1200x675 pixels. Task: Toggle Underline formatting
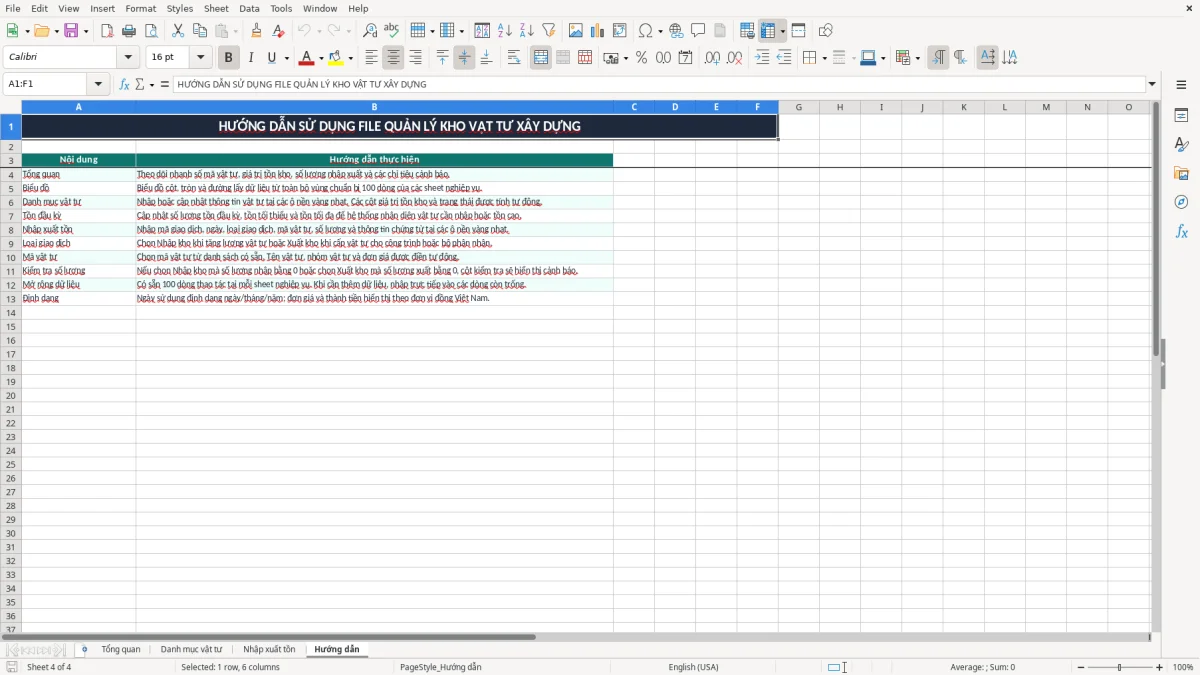coord(271,58)
